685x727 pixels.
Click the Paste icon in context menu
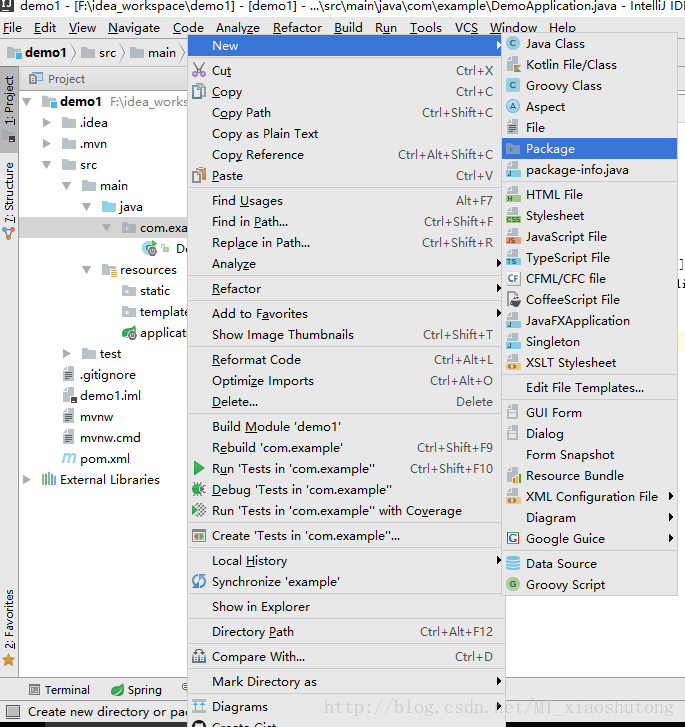[199, 175]
